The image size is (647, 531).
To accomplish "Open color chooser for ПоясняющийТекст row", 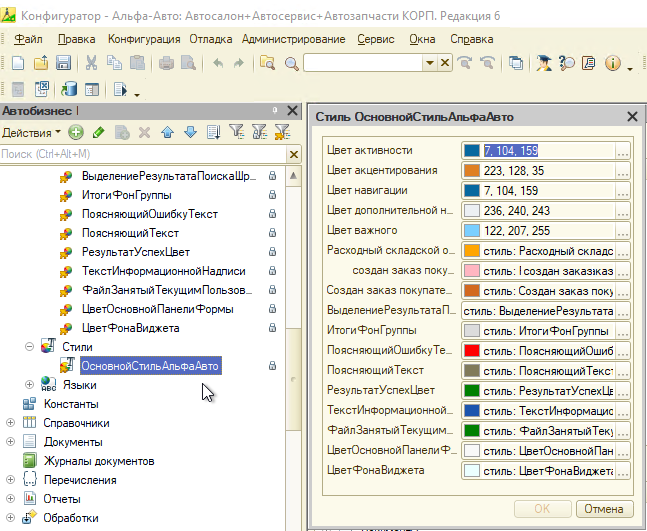I will point(623,371).
